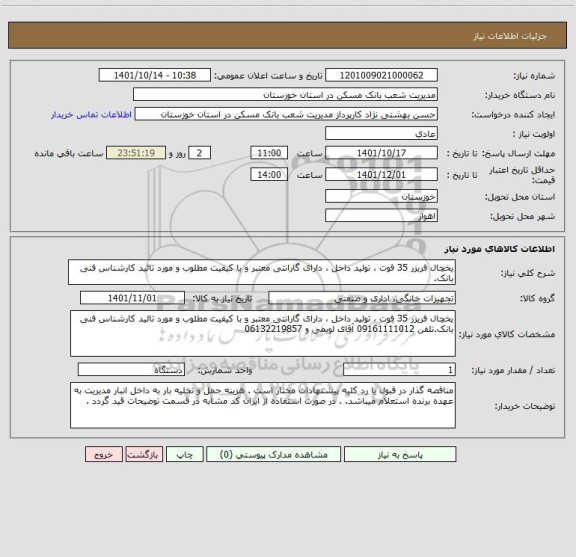Screen dimensions: 576x557
Task: Click the ساعت label beside 11:00
Action: (x=309, y=153)
